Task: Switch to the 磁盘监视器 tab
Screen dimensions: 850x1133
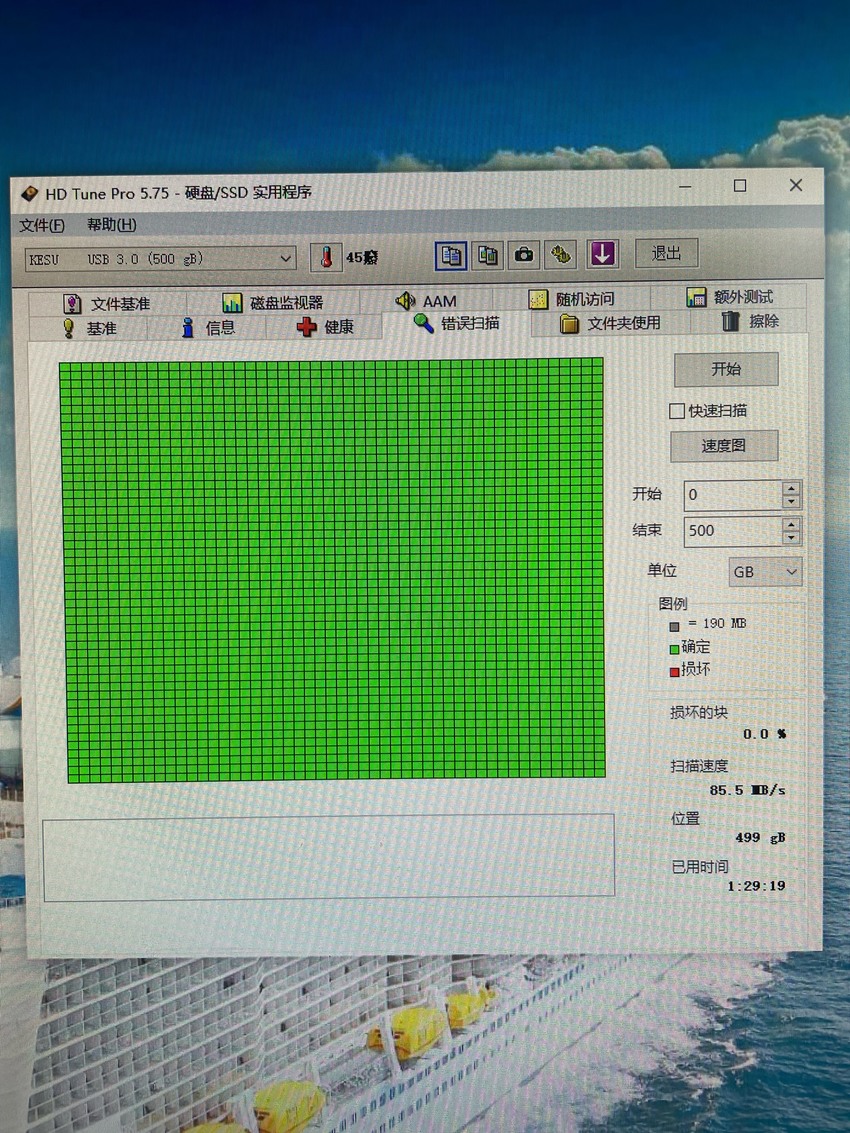Action: pos(272,302)
